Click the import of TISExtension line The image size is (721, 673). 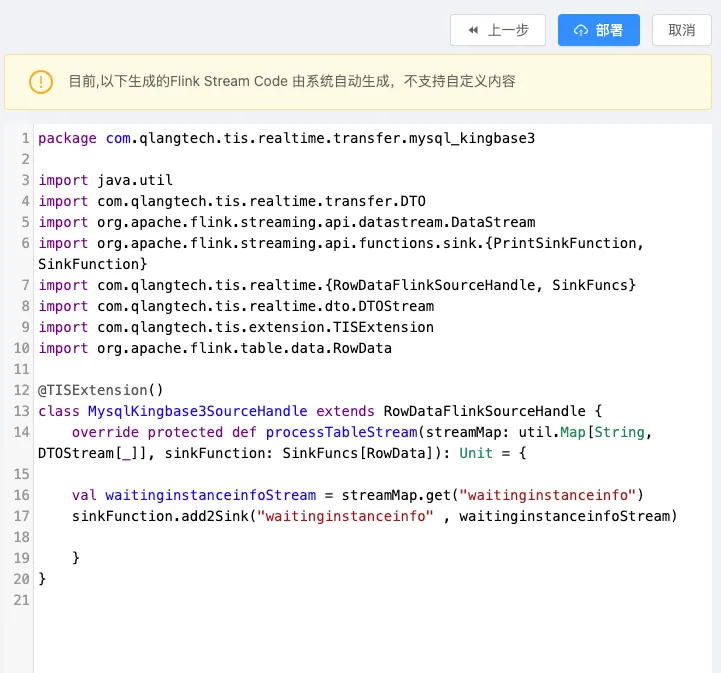click(236, 327)
